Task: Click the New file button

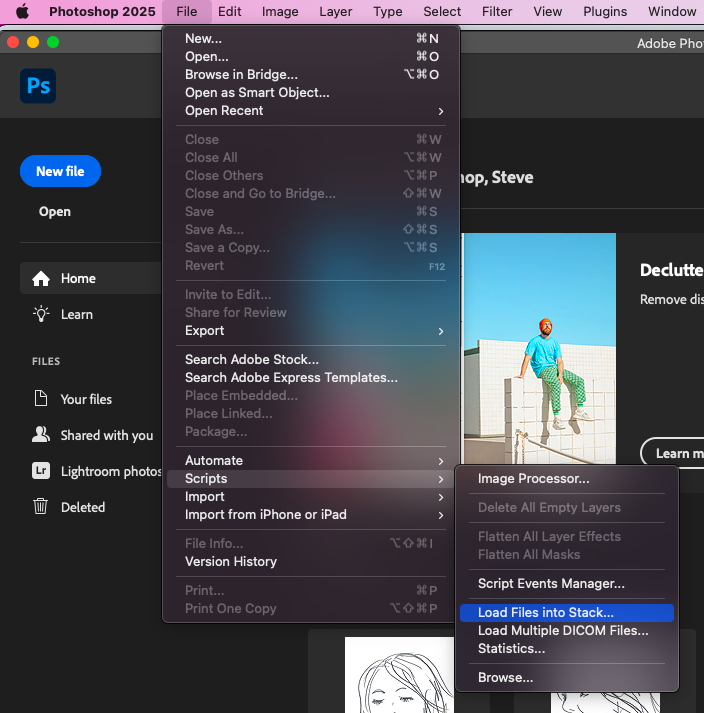Action: point(60,171)
